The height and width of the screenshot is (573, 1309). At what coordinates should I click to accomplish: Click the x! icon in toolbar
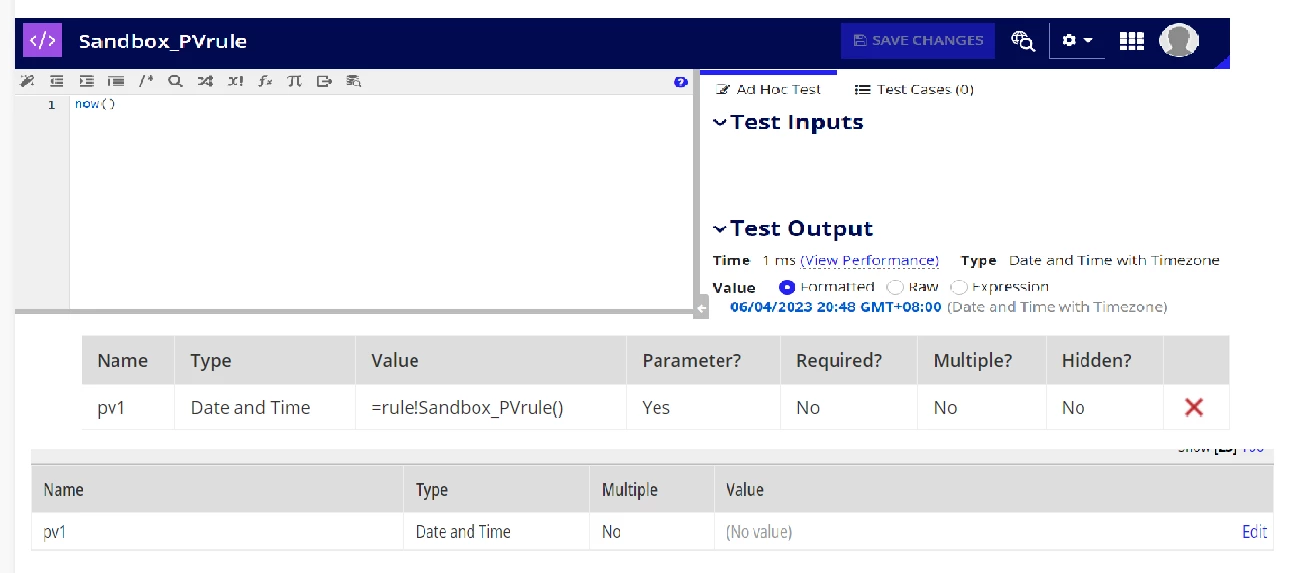pyautogui.click(x=235, y=82)
